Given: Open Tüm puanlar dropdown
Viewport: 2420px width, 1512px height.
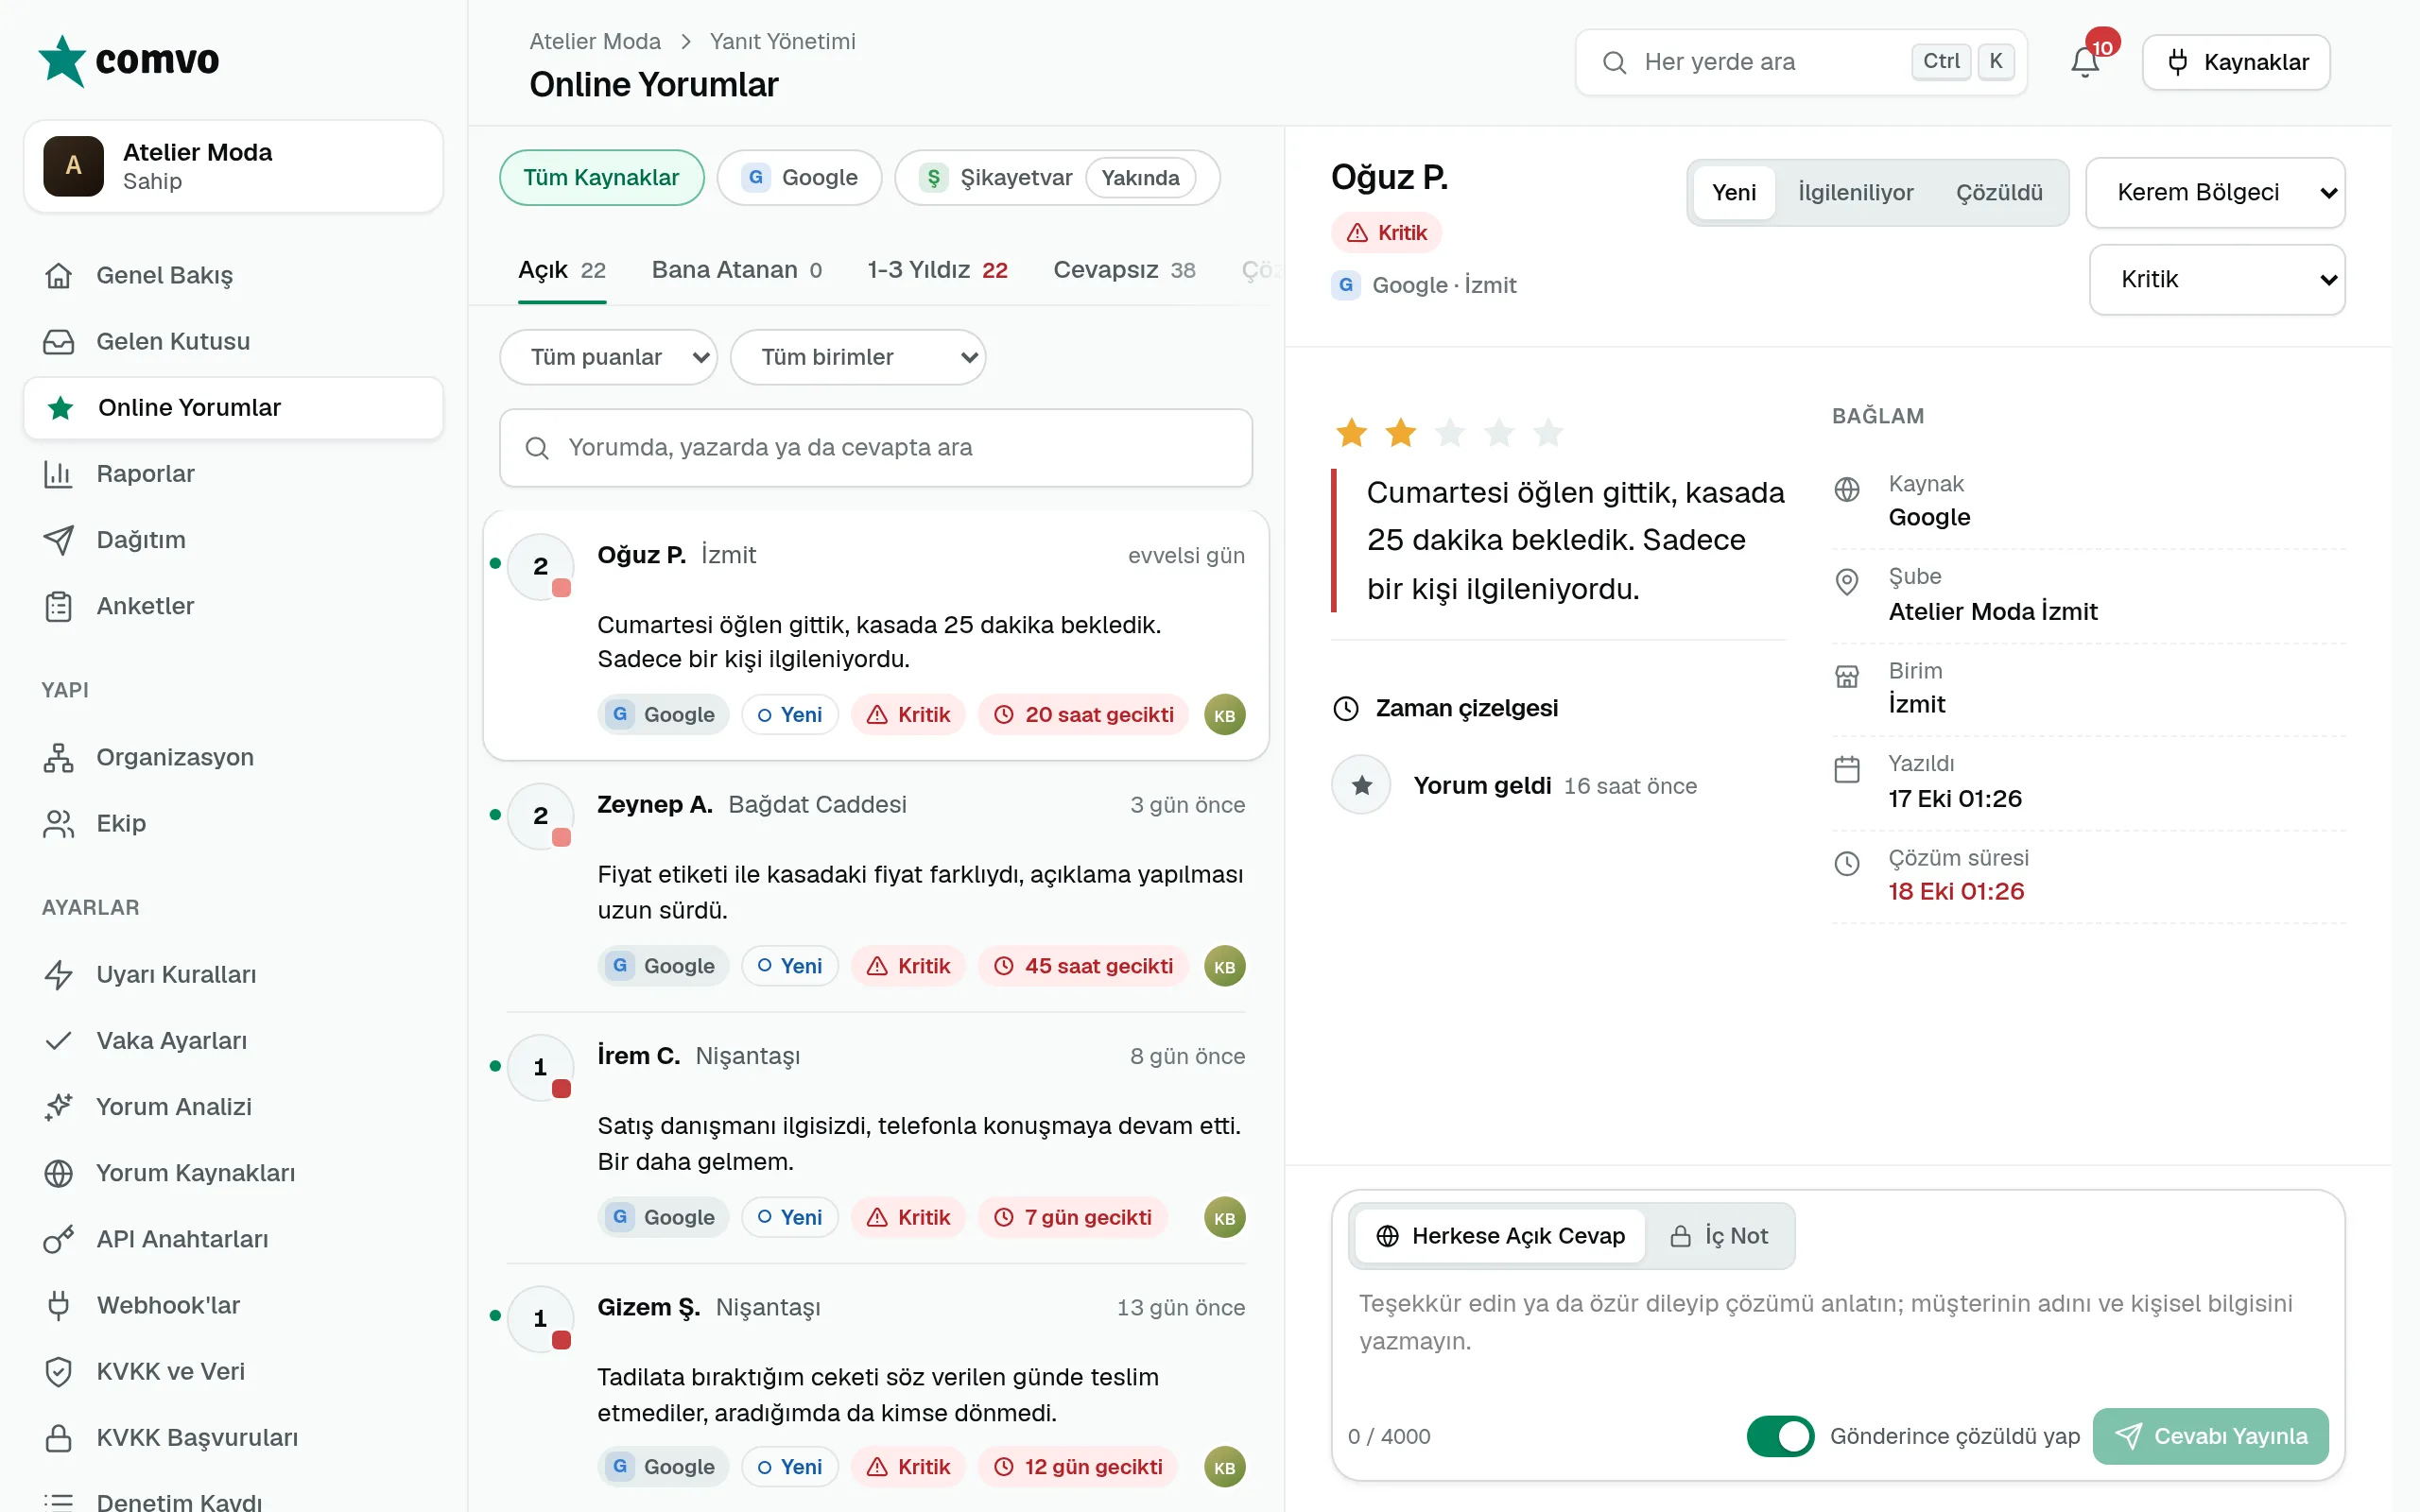Looking at the screenshot, I should [608, 357].
